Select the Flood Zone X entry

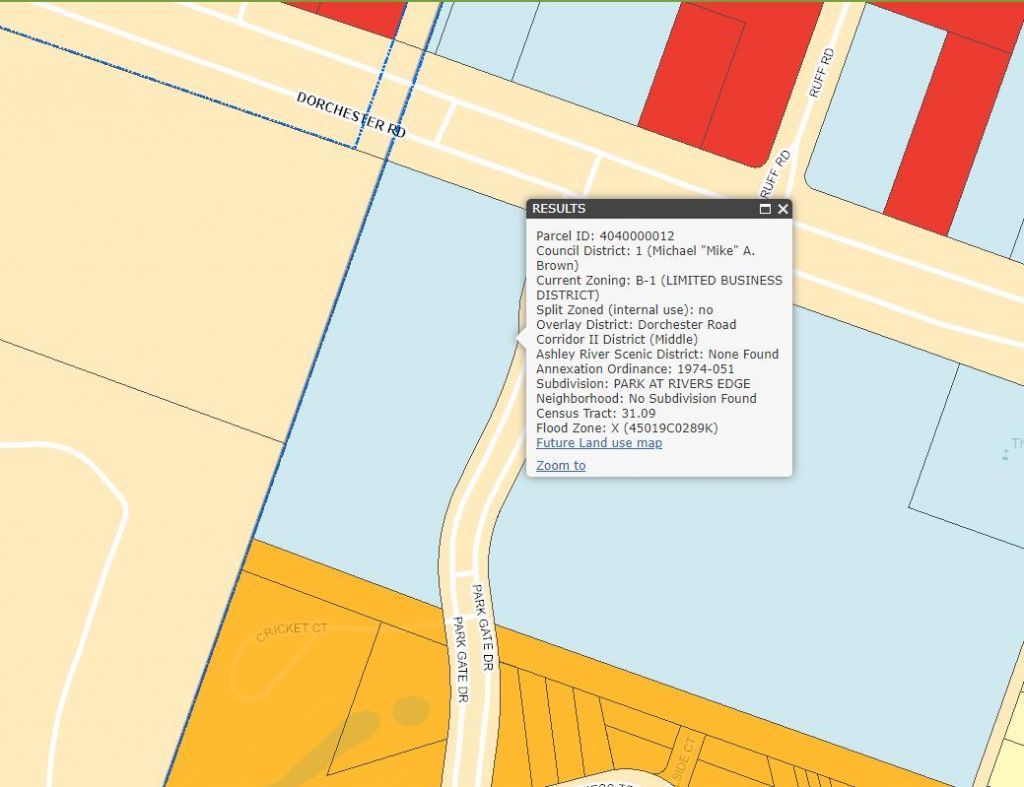coord(626,428)
